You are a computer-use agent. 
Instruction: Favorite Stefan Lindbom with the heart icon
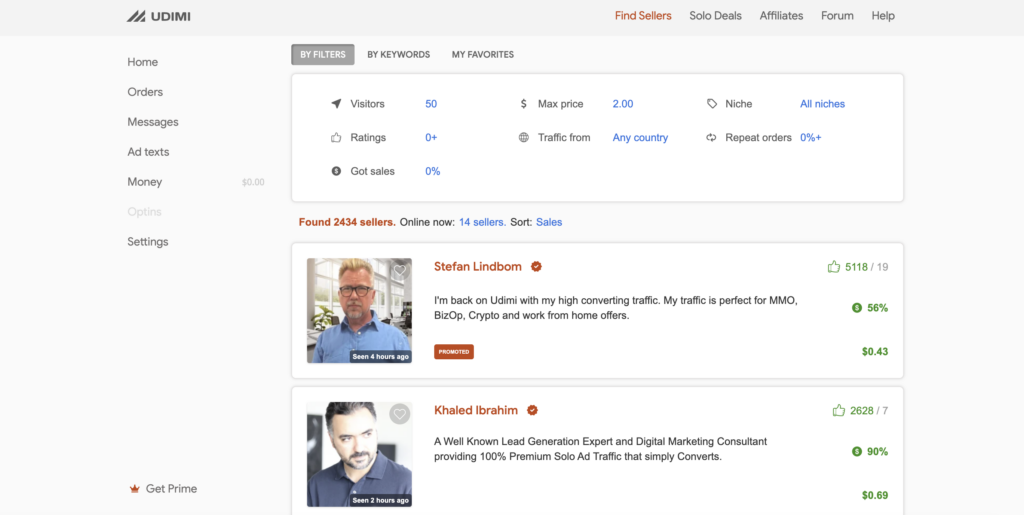400,270
